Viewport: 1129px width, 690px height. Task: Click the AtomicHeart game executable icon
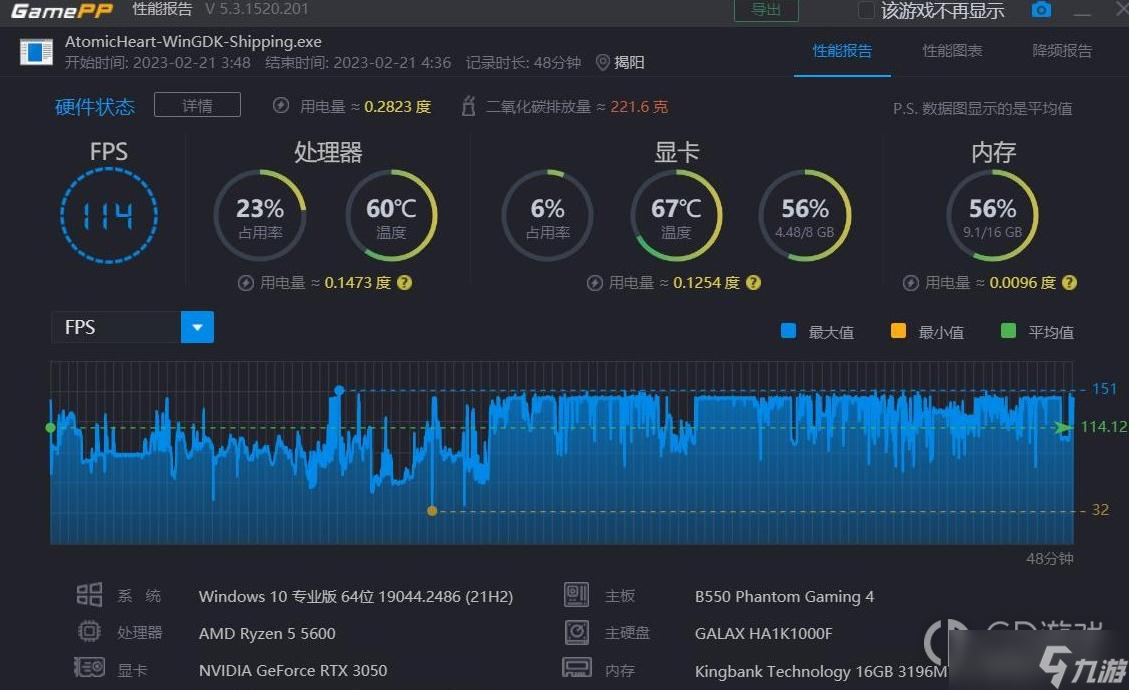[37, 52]
